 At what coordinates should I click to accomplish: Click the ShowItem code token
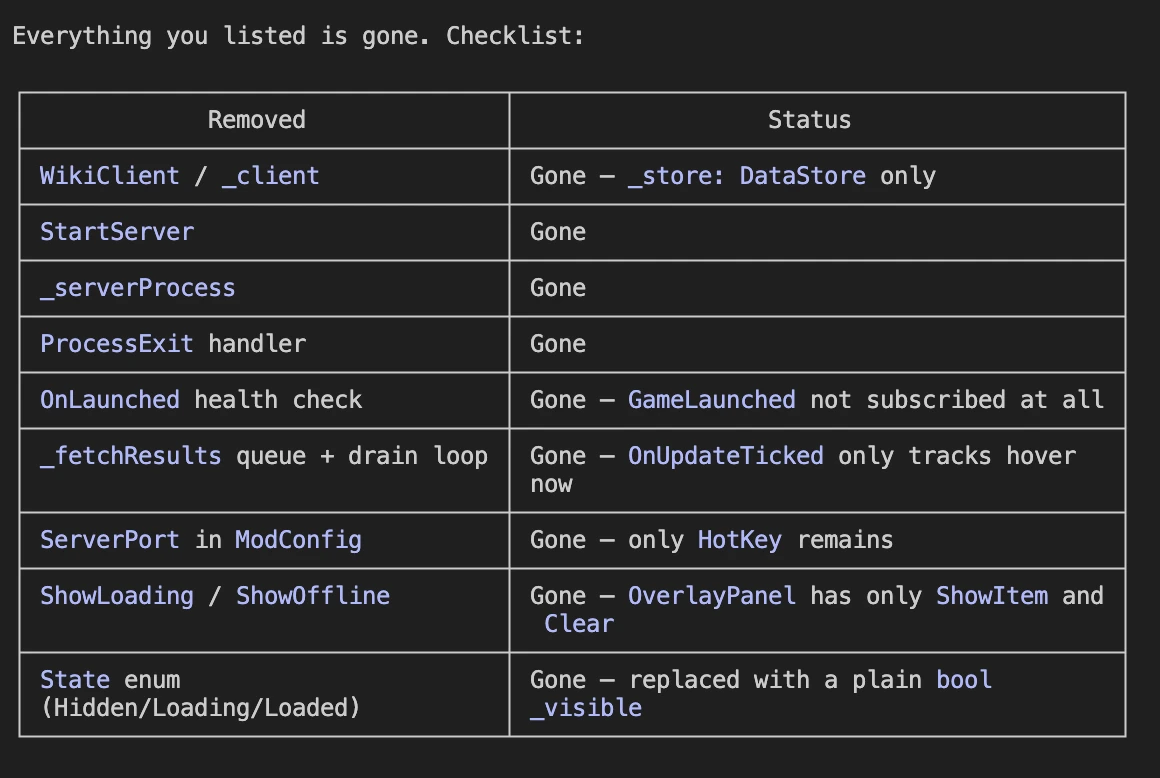tap(992, 596)
